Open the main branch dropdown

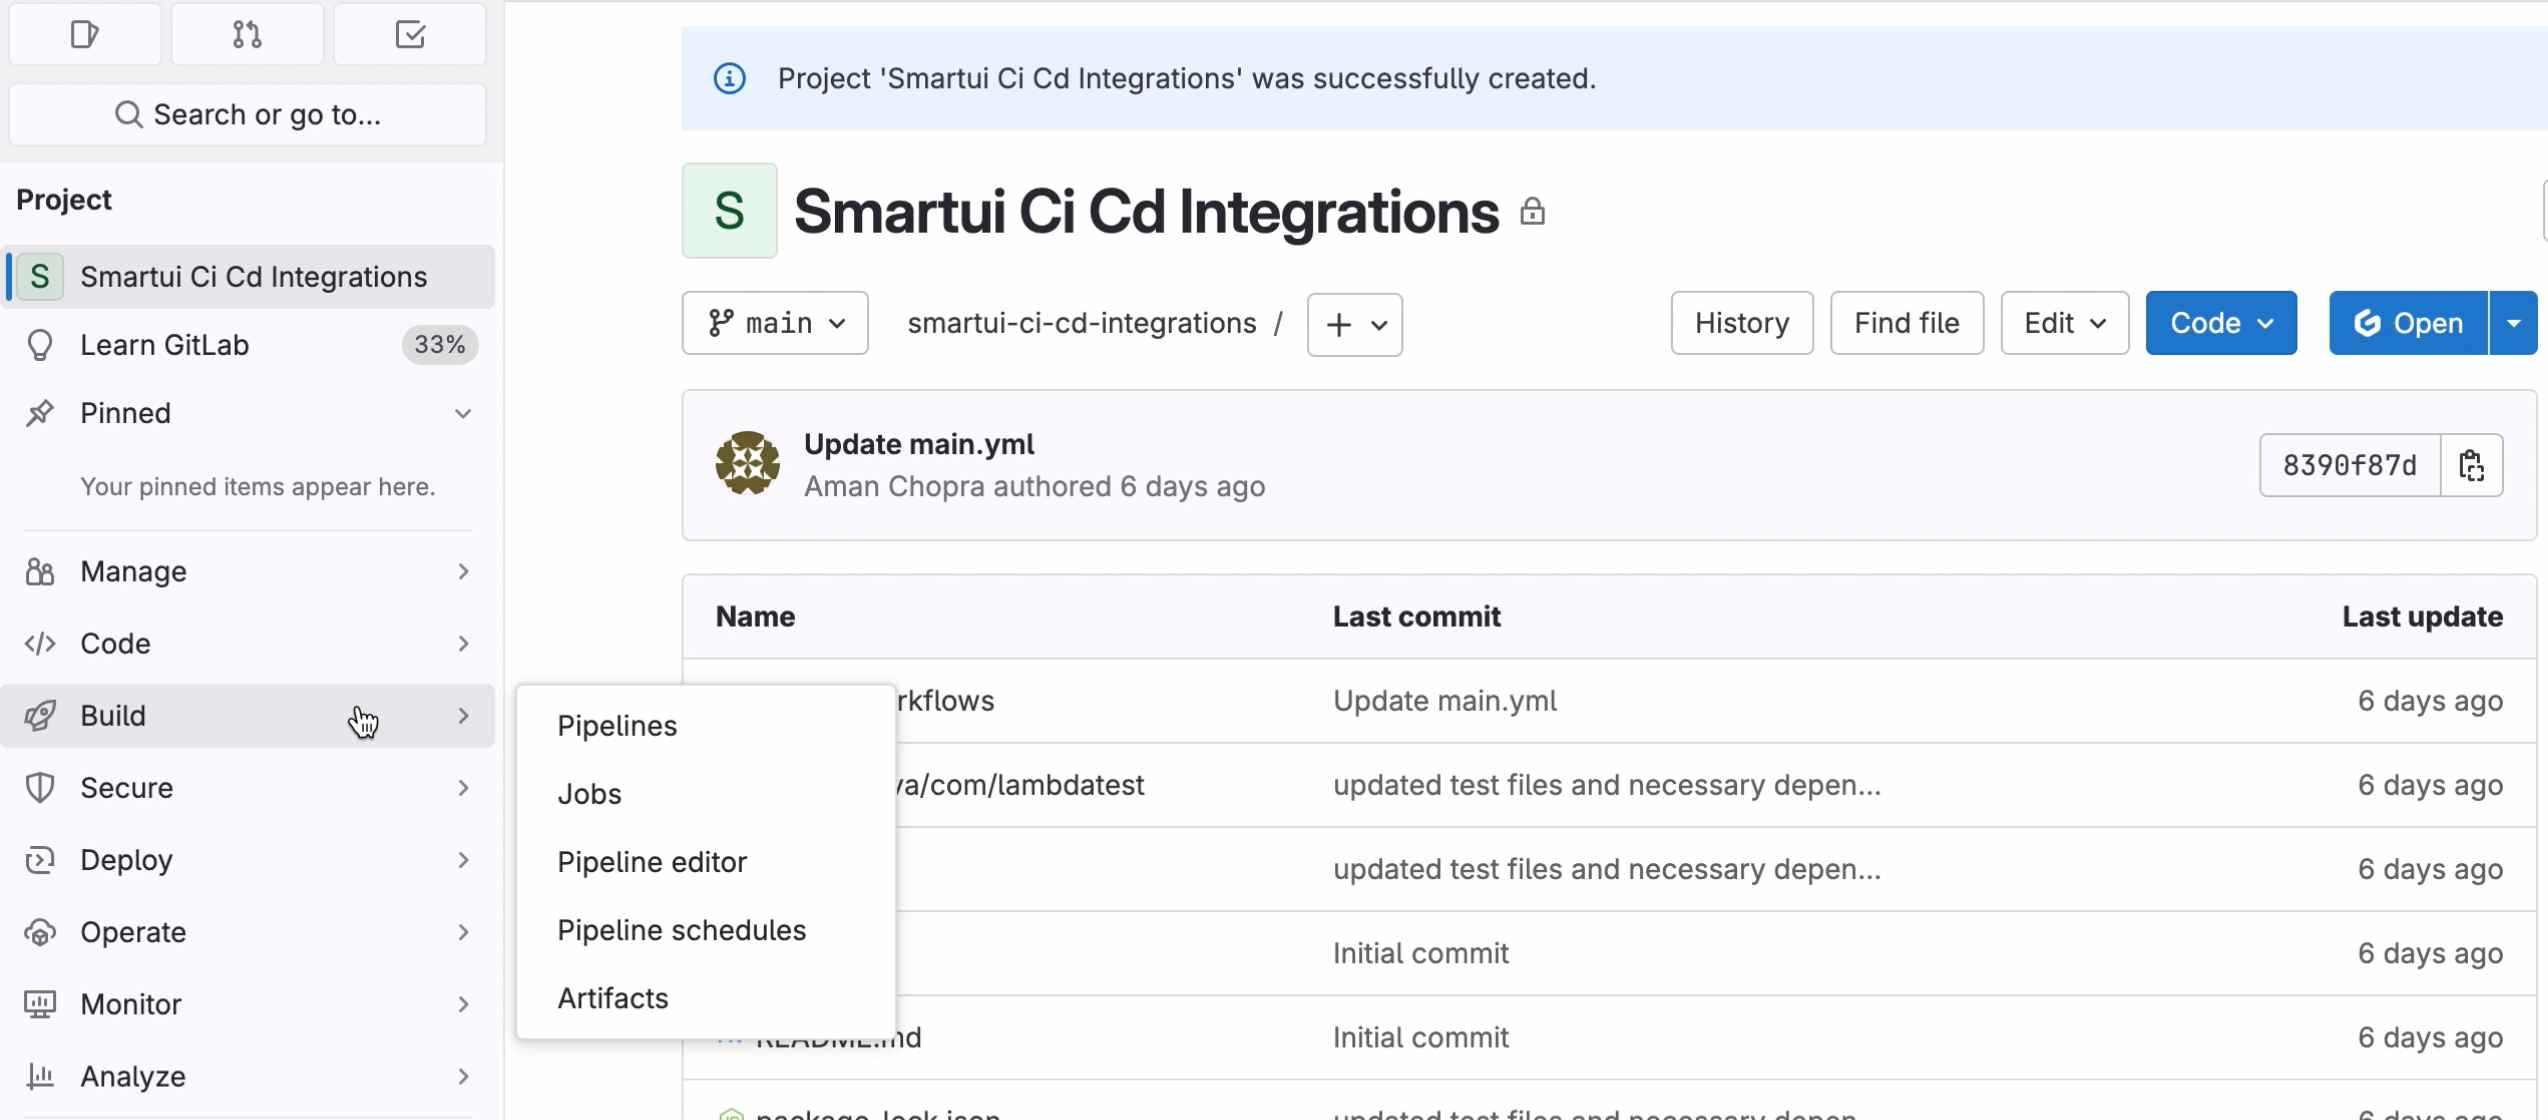tap(775, 323)
